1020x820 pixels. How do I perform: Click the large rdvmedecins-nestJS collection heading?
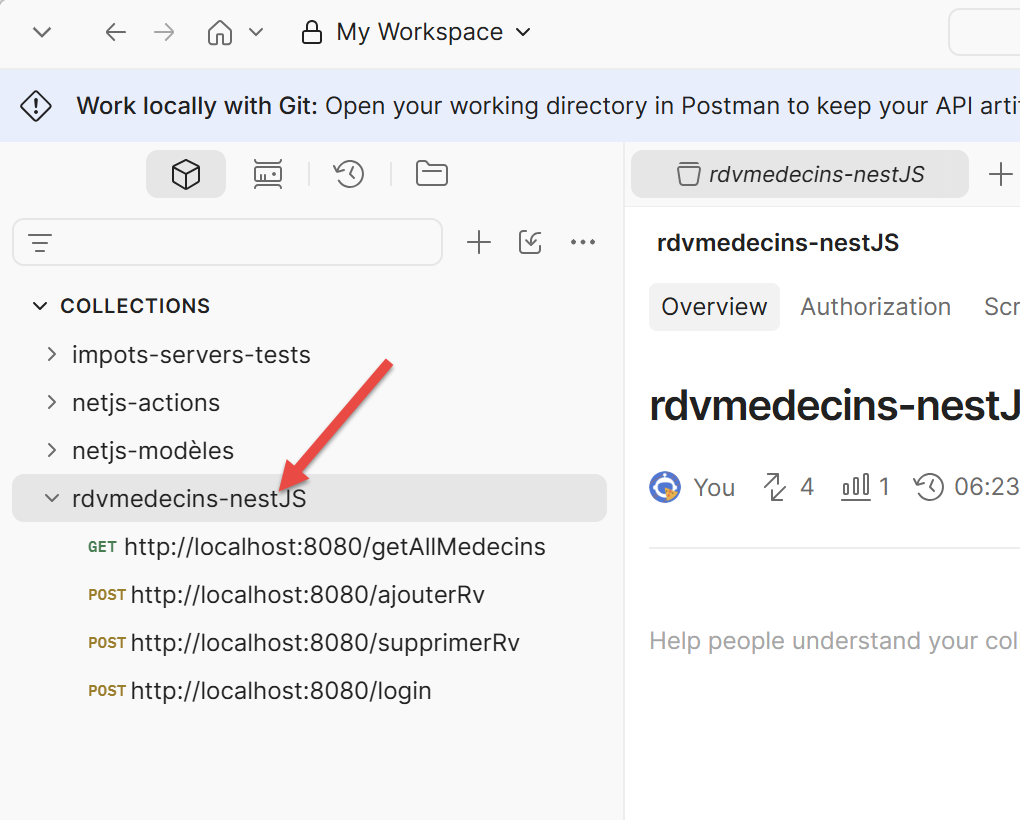(835, 405)
